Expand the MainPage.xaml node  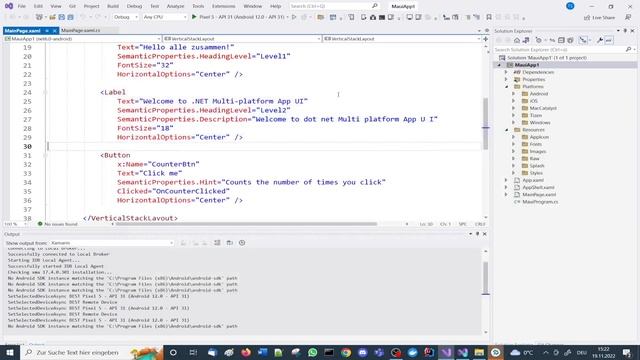[x=506, y=195]
